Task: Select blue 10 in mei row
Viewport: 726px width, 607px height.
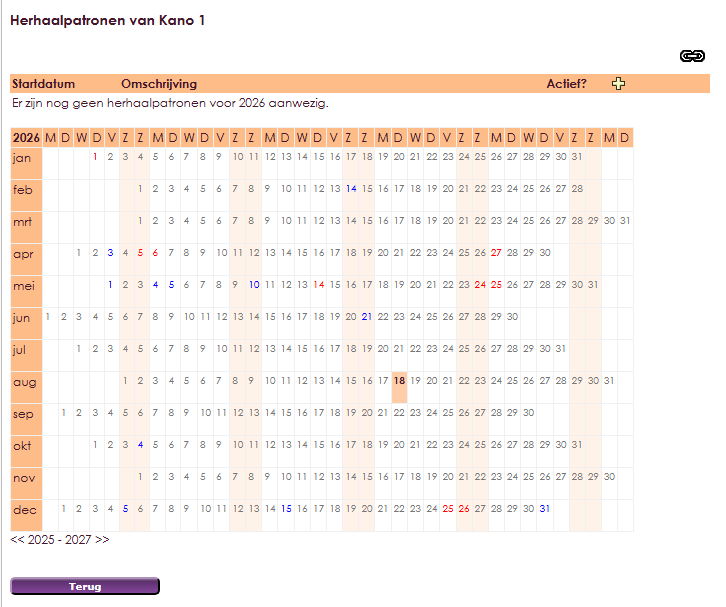Action: coord(254,285)
